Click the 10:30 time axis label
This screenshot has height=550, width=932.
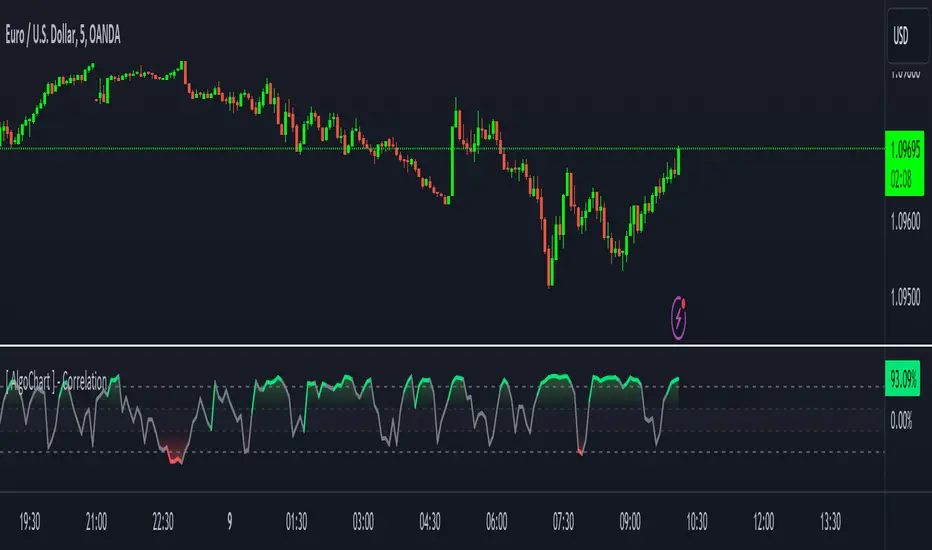697,522
